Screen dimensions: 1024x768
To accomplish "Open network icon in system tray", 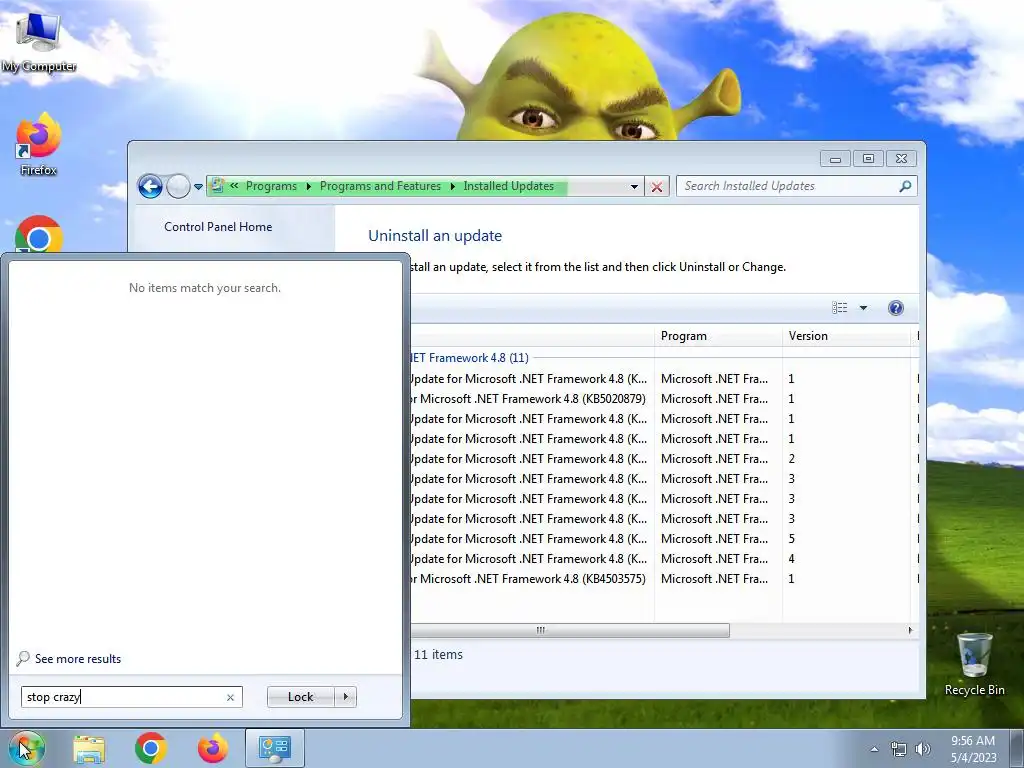I will pos(899,749).
